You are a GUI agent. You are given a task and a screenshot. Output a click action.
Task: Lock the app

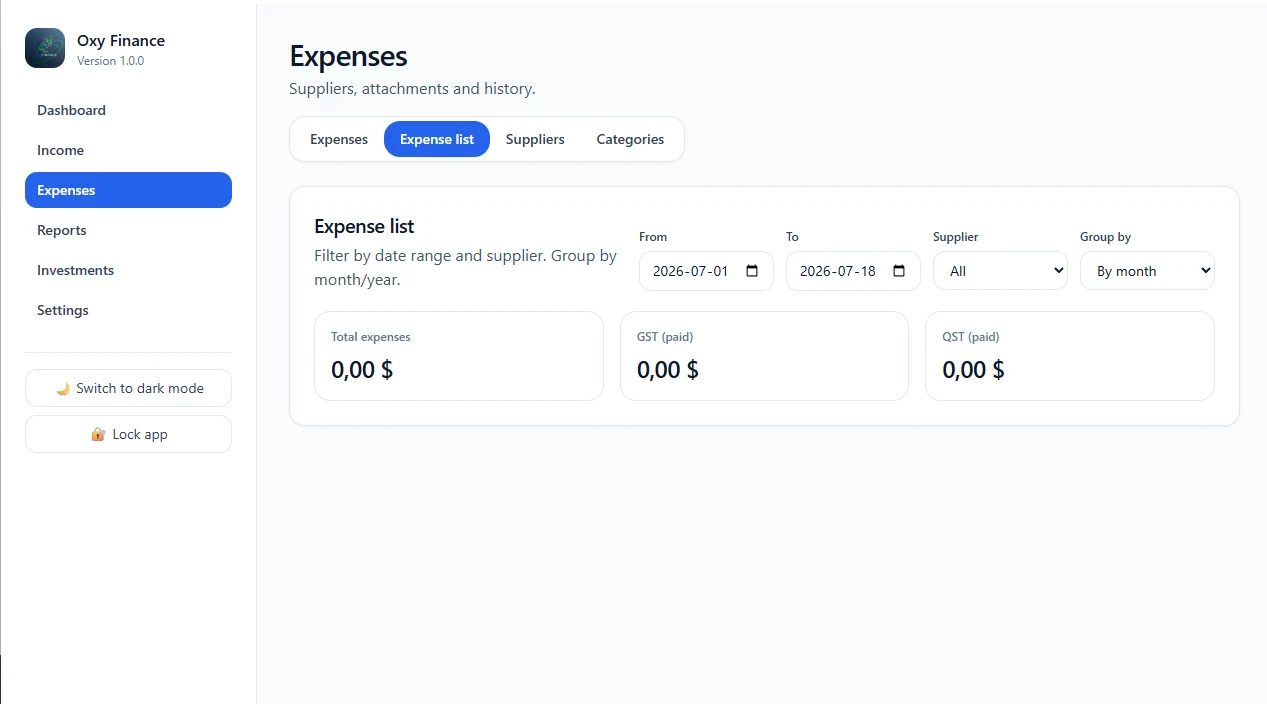click(128, 434)
